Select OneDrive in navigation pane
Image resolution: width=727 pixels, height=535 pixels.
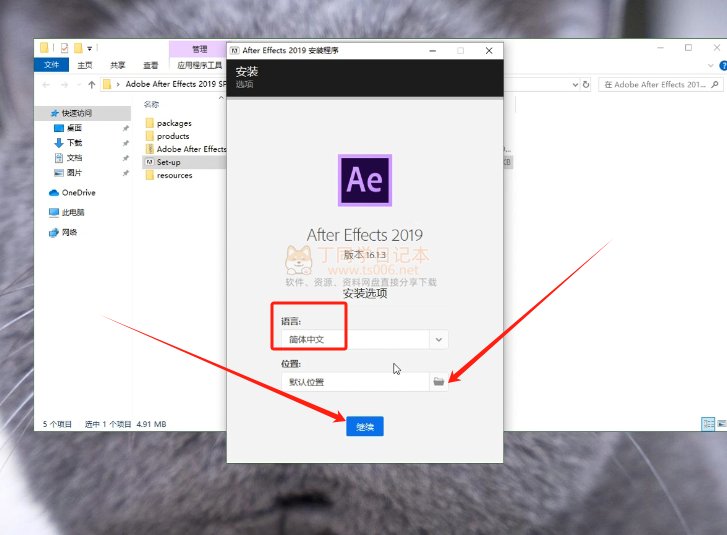point(78,192)
